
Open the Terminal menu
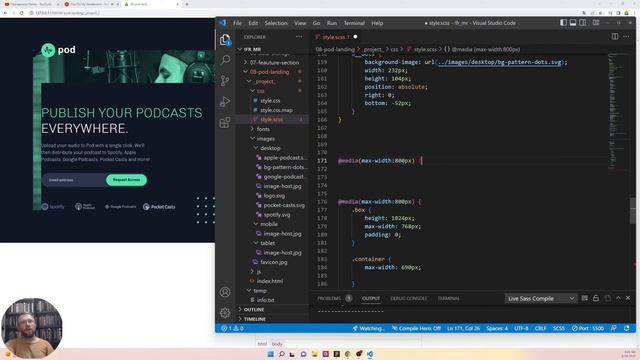point(354,23)
